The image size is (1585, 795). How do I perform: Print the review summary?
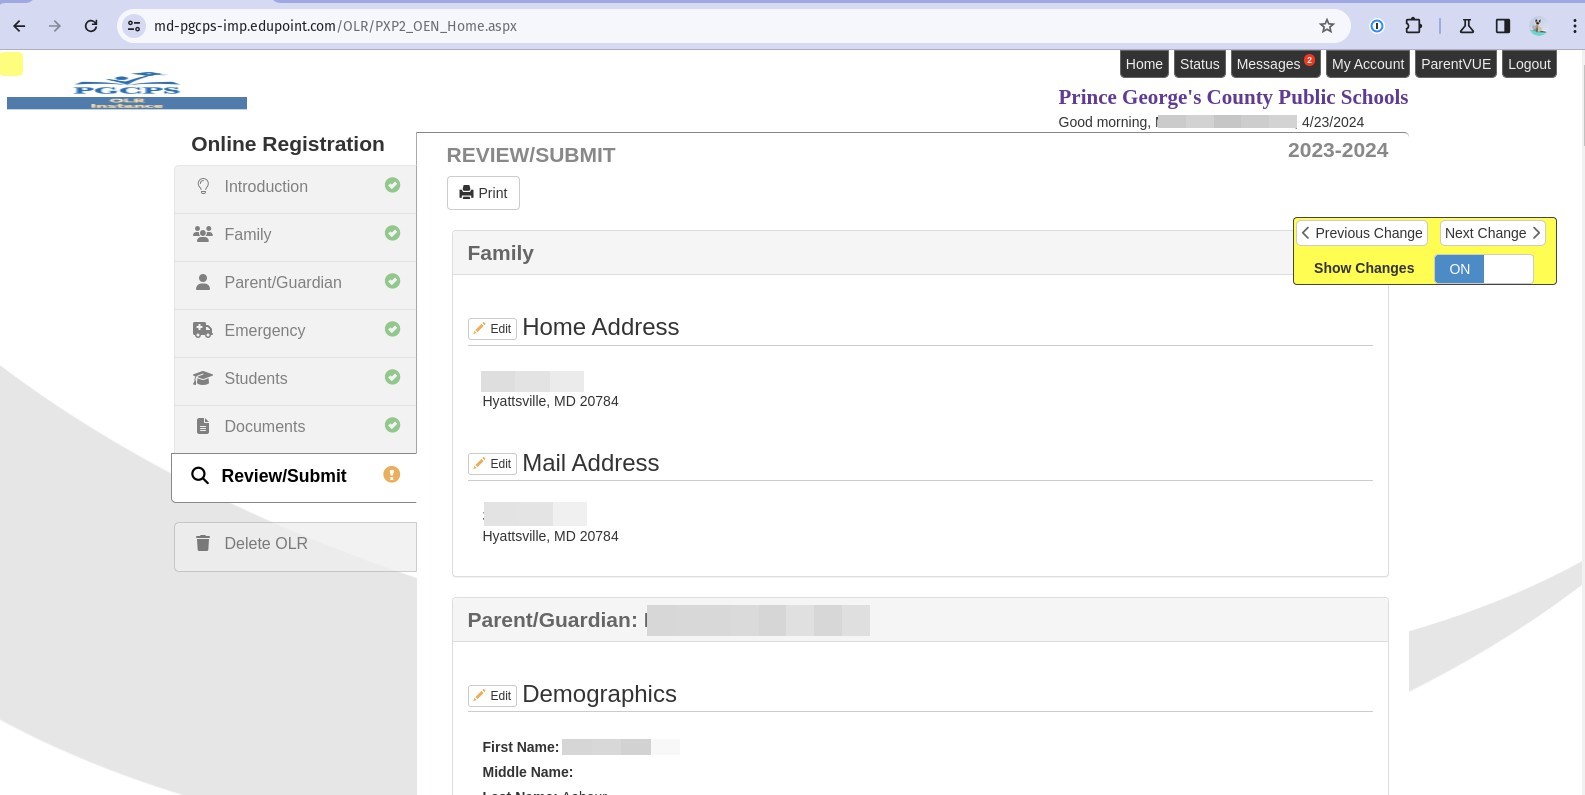[x=483, y=193]
